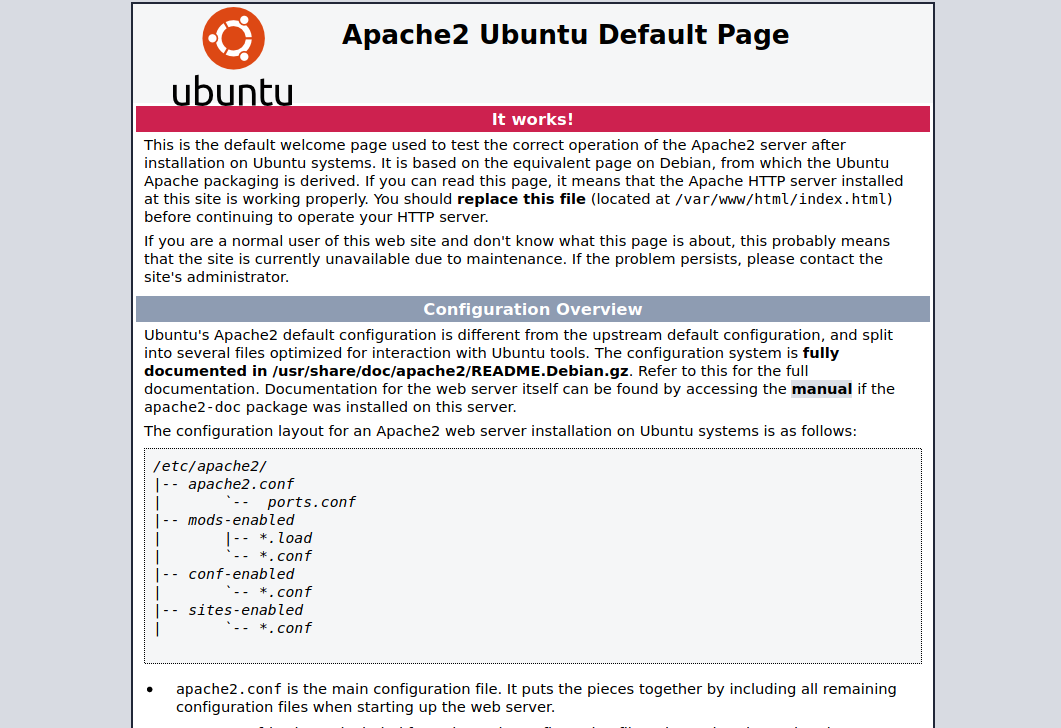The width and height of the screenshot is (1061, 728).
Task: Select the 'Configuration Overview' header bar
Action: pyautogui.click(x=532, y=309)
